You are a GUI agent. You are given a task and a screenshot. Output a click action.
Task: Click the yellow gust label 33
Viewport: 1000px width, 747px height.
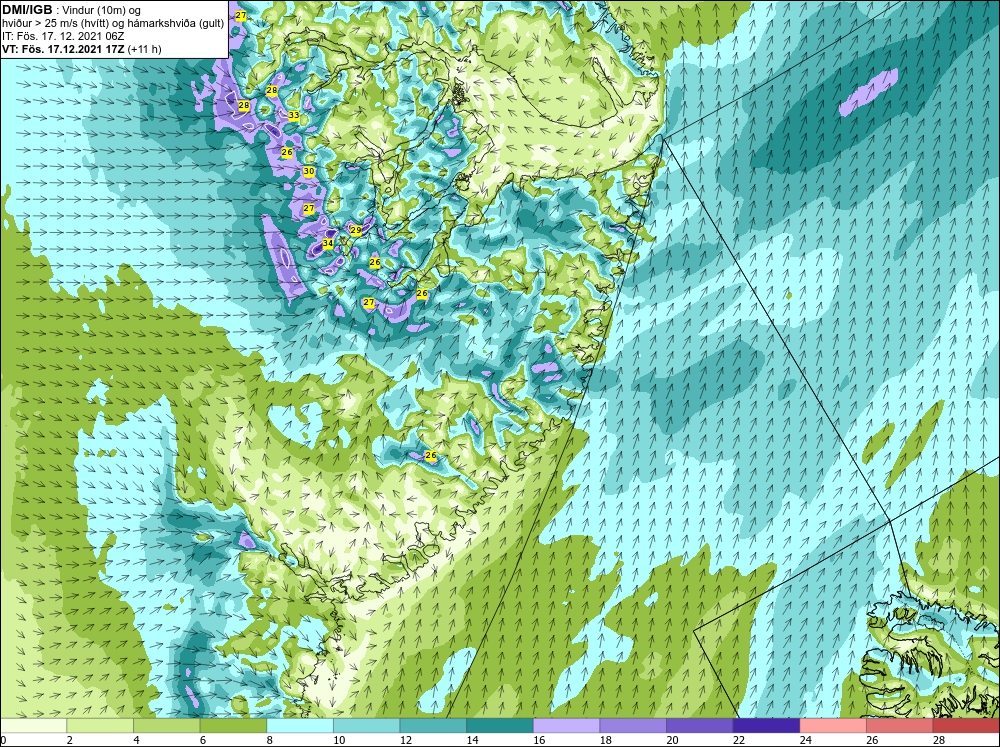coord(293,115)
